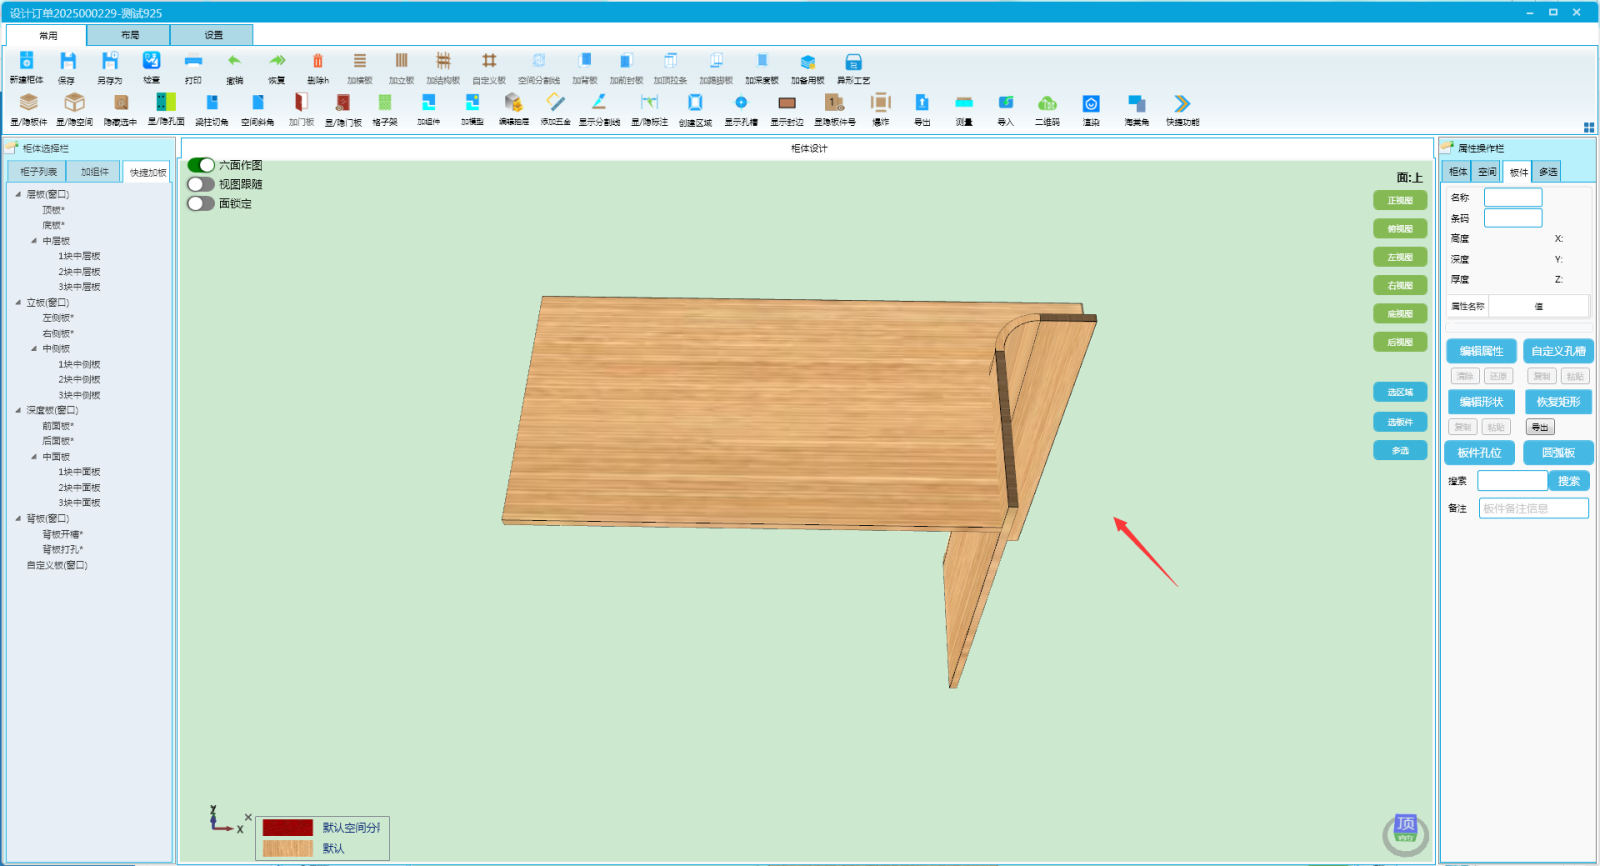Open the 空间 tab in properties panel
The image size is (1600, 866).
pyautogui.click(x=1487, y=172)
